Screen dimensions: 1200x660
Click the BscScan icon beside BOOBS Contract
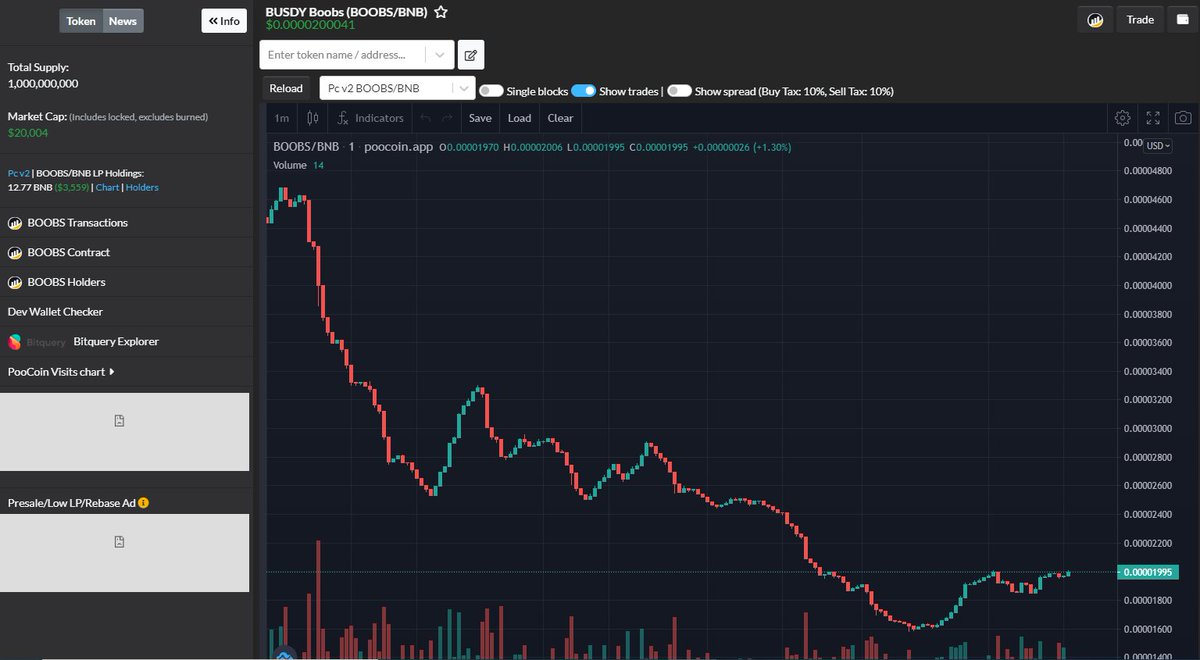pos(15,253)
